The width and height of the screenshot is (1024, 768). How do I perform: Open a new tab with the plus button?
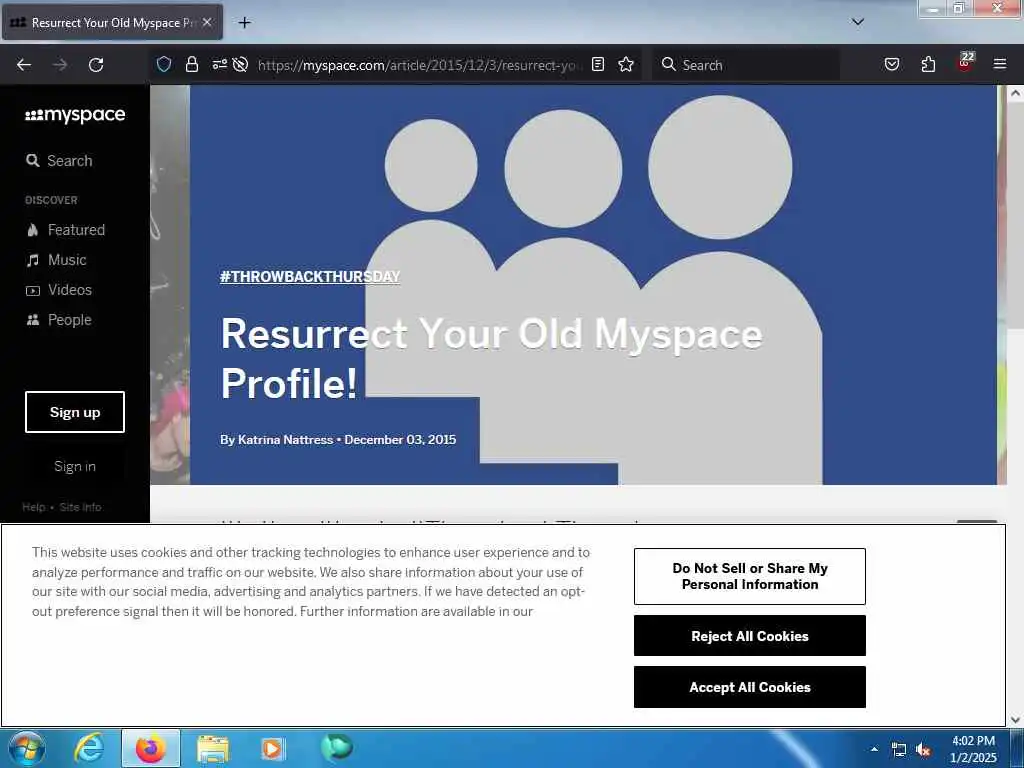(244, 23)
